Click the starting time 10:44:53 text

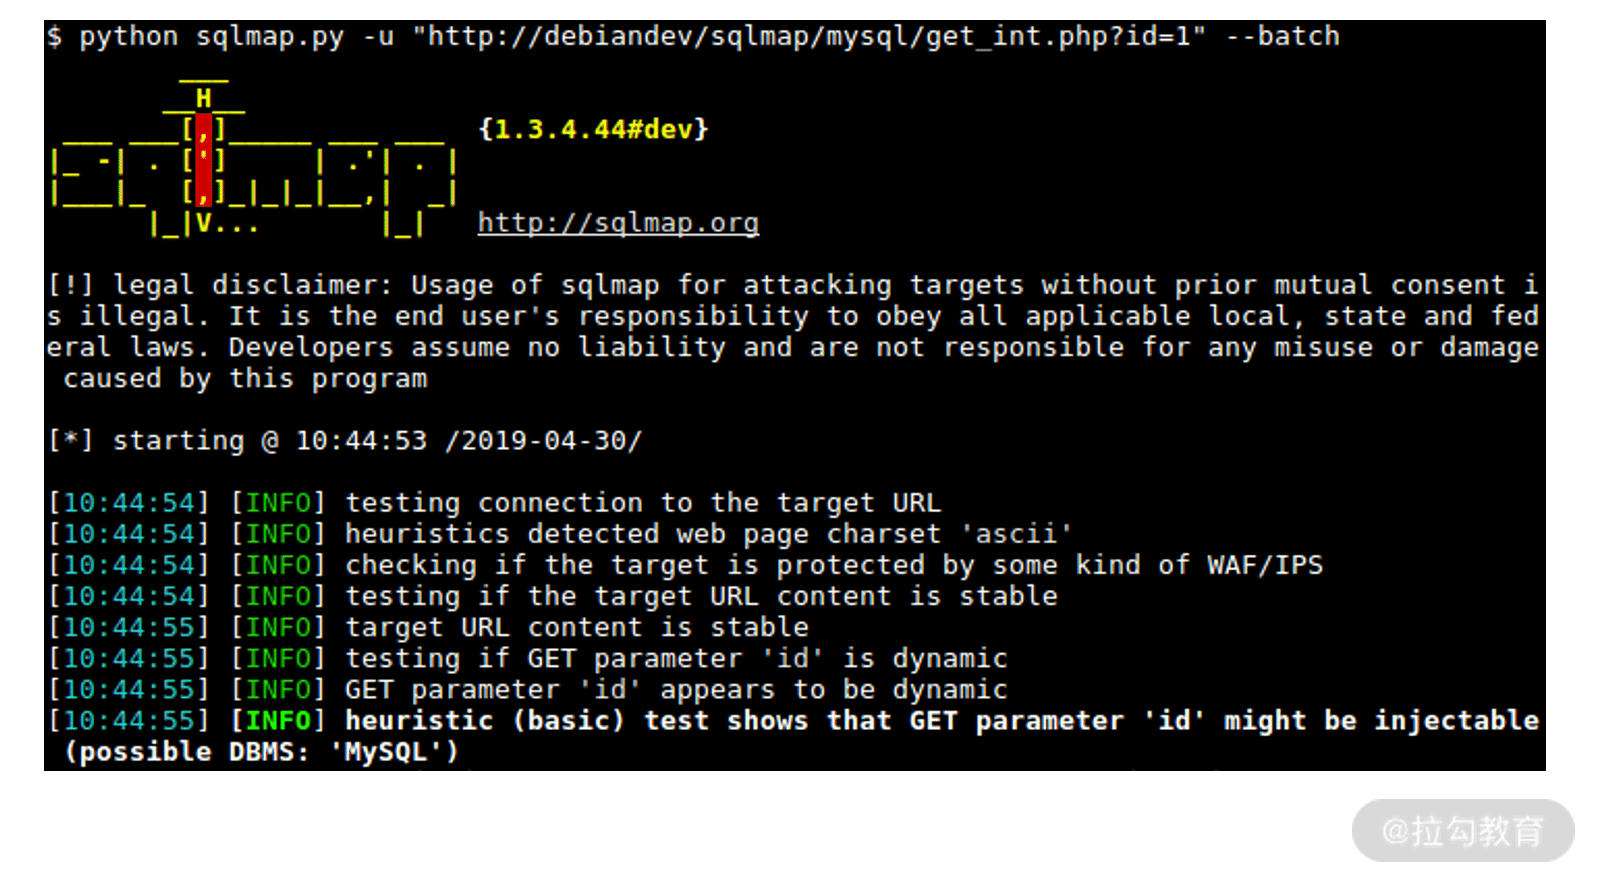coord(361,441)
